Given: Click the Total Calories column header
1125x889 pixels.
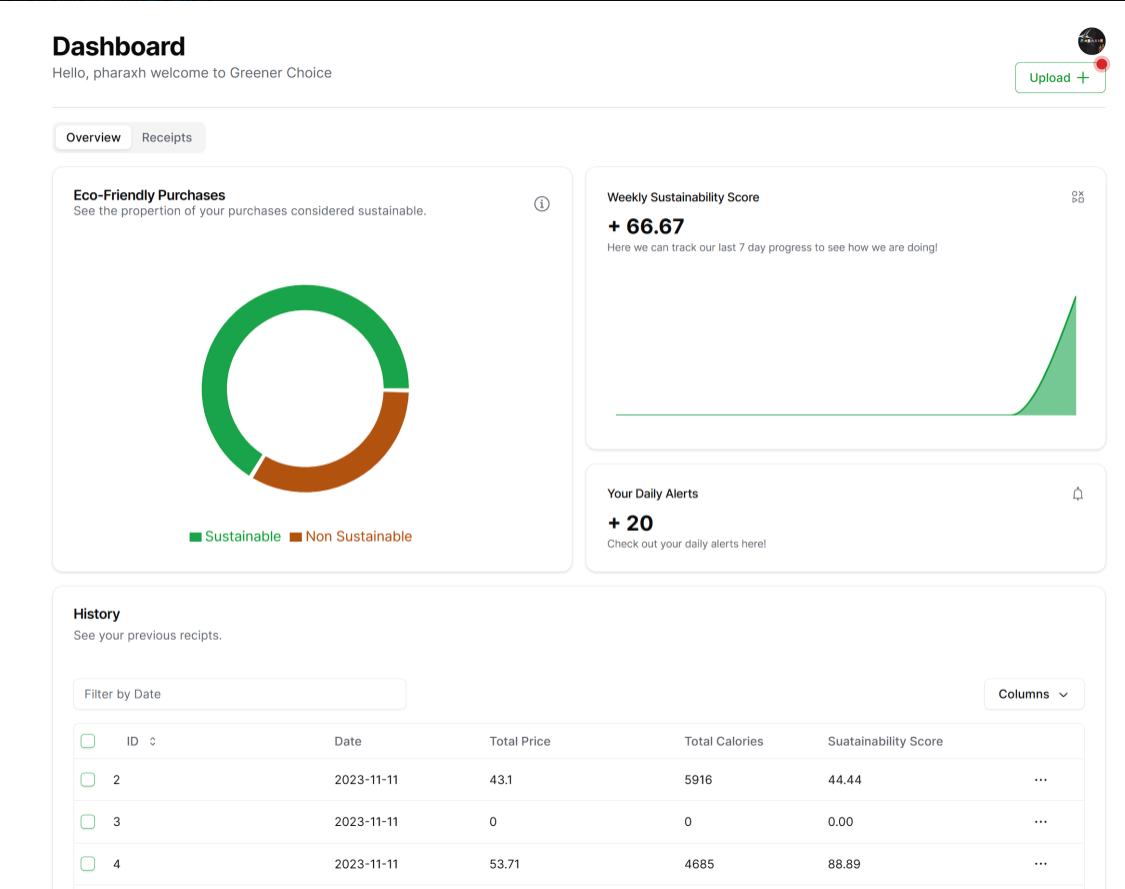Looking at the screenshot, I should pyautogui.click(x=724, y=741).
